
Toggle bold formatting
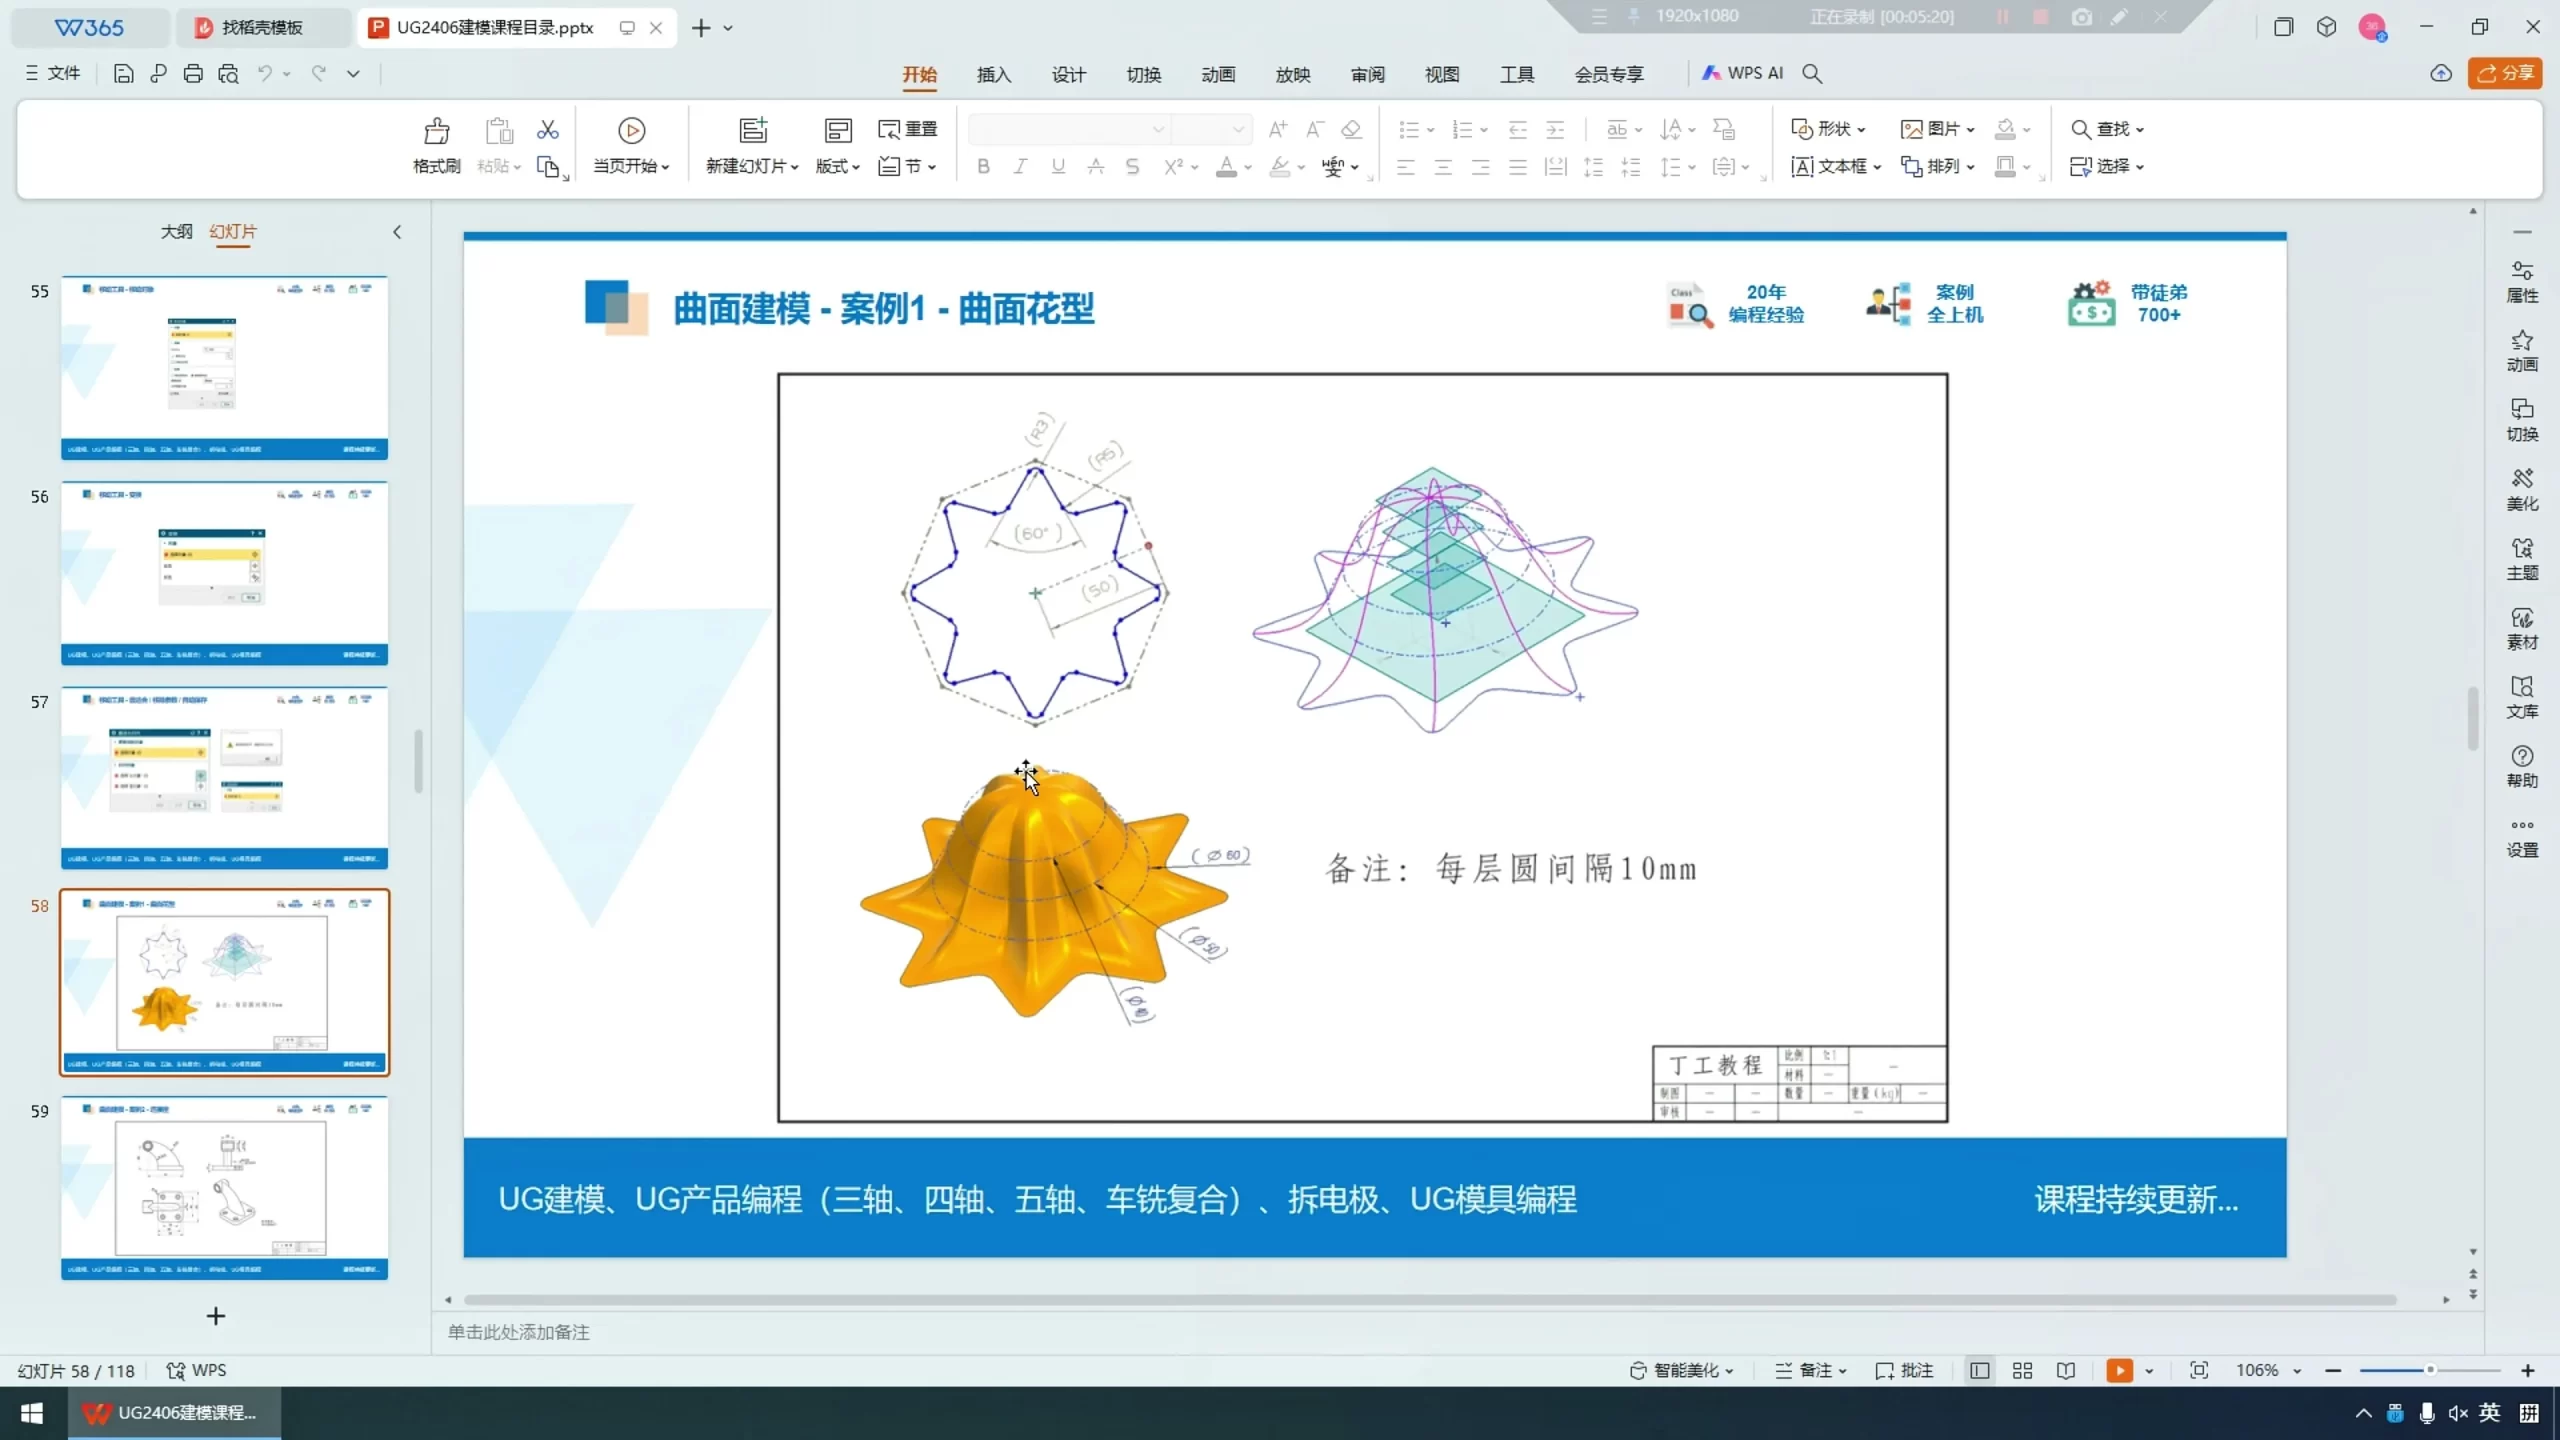tap(983, 166)
